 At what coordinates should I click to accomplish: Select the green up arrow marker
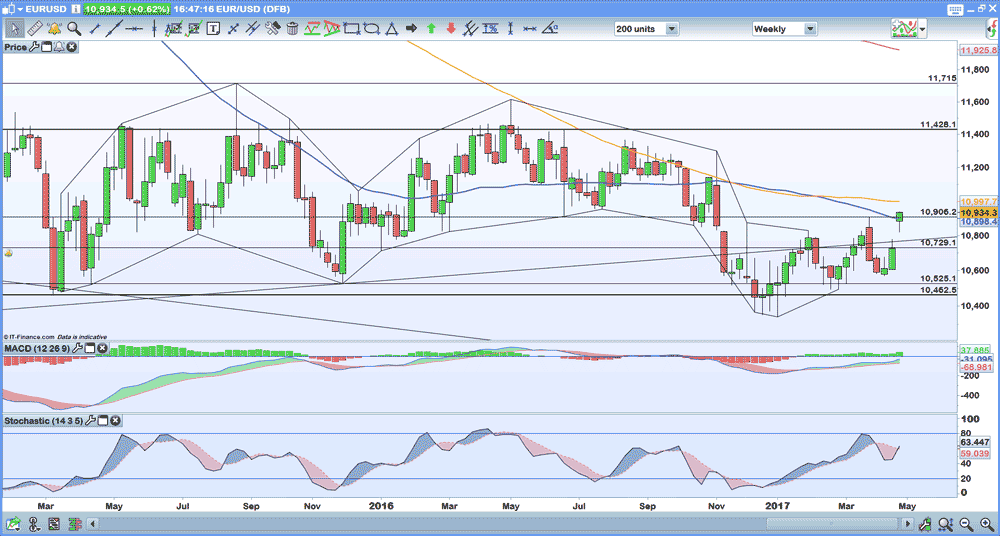432,28
